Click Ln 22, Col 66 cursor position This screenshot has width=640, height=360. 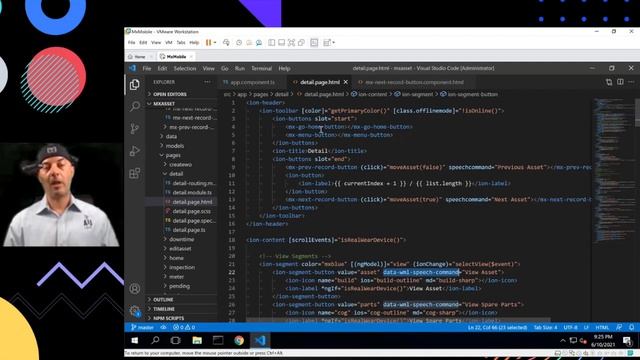497,327
